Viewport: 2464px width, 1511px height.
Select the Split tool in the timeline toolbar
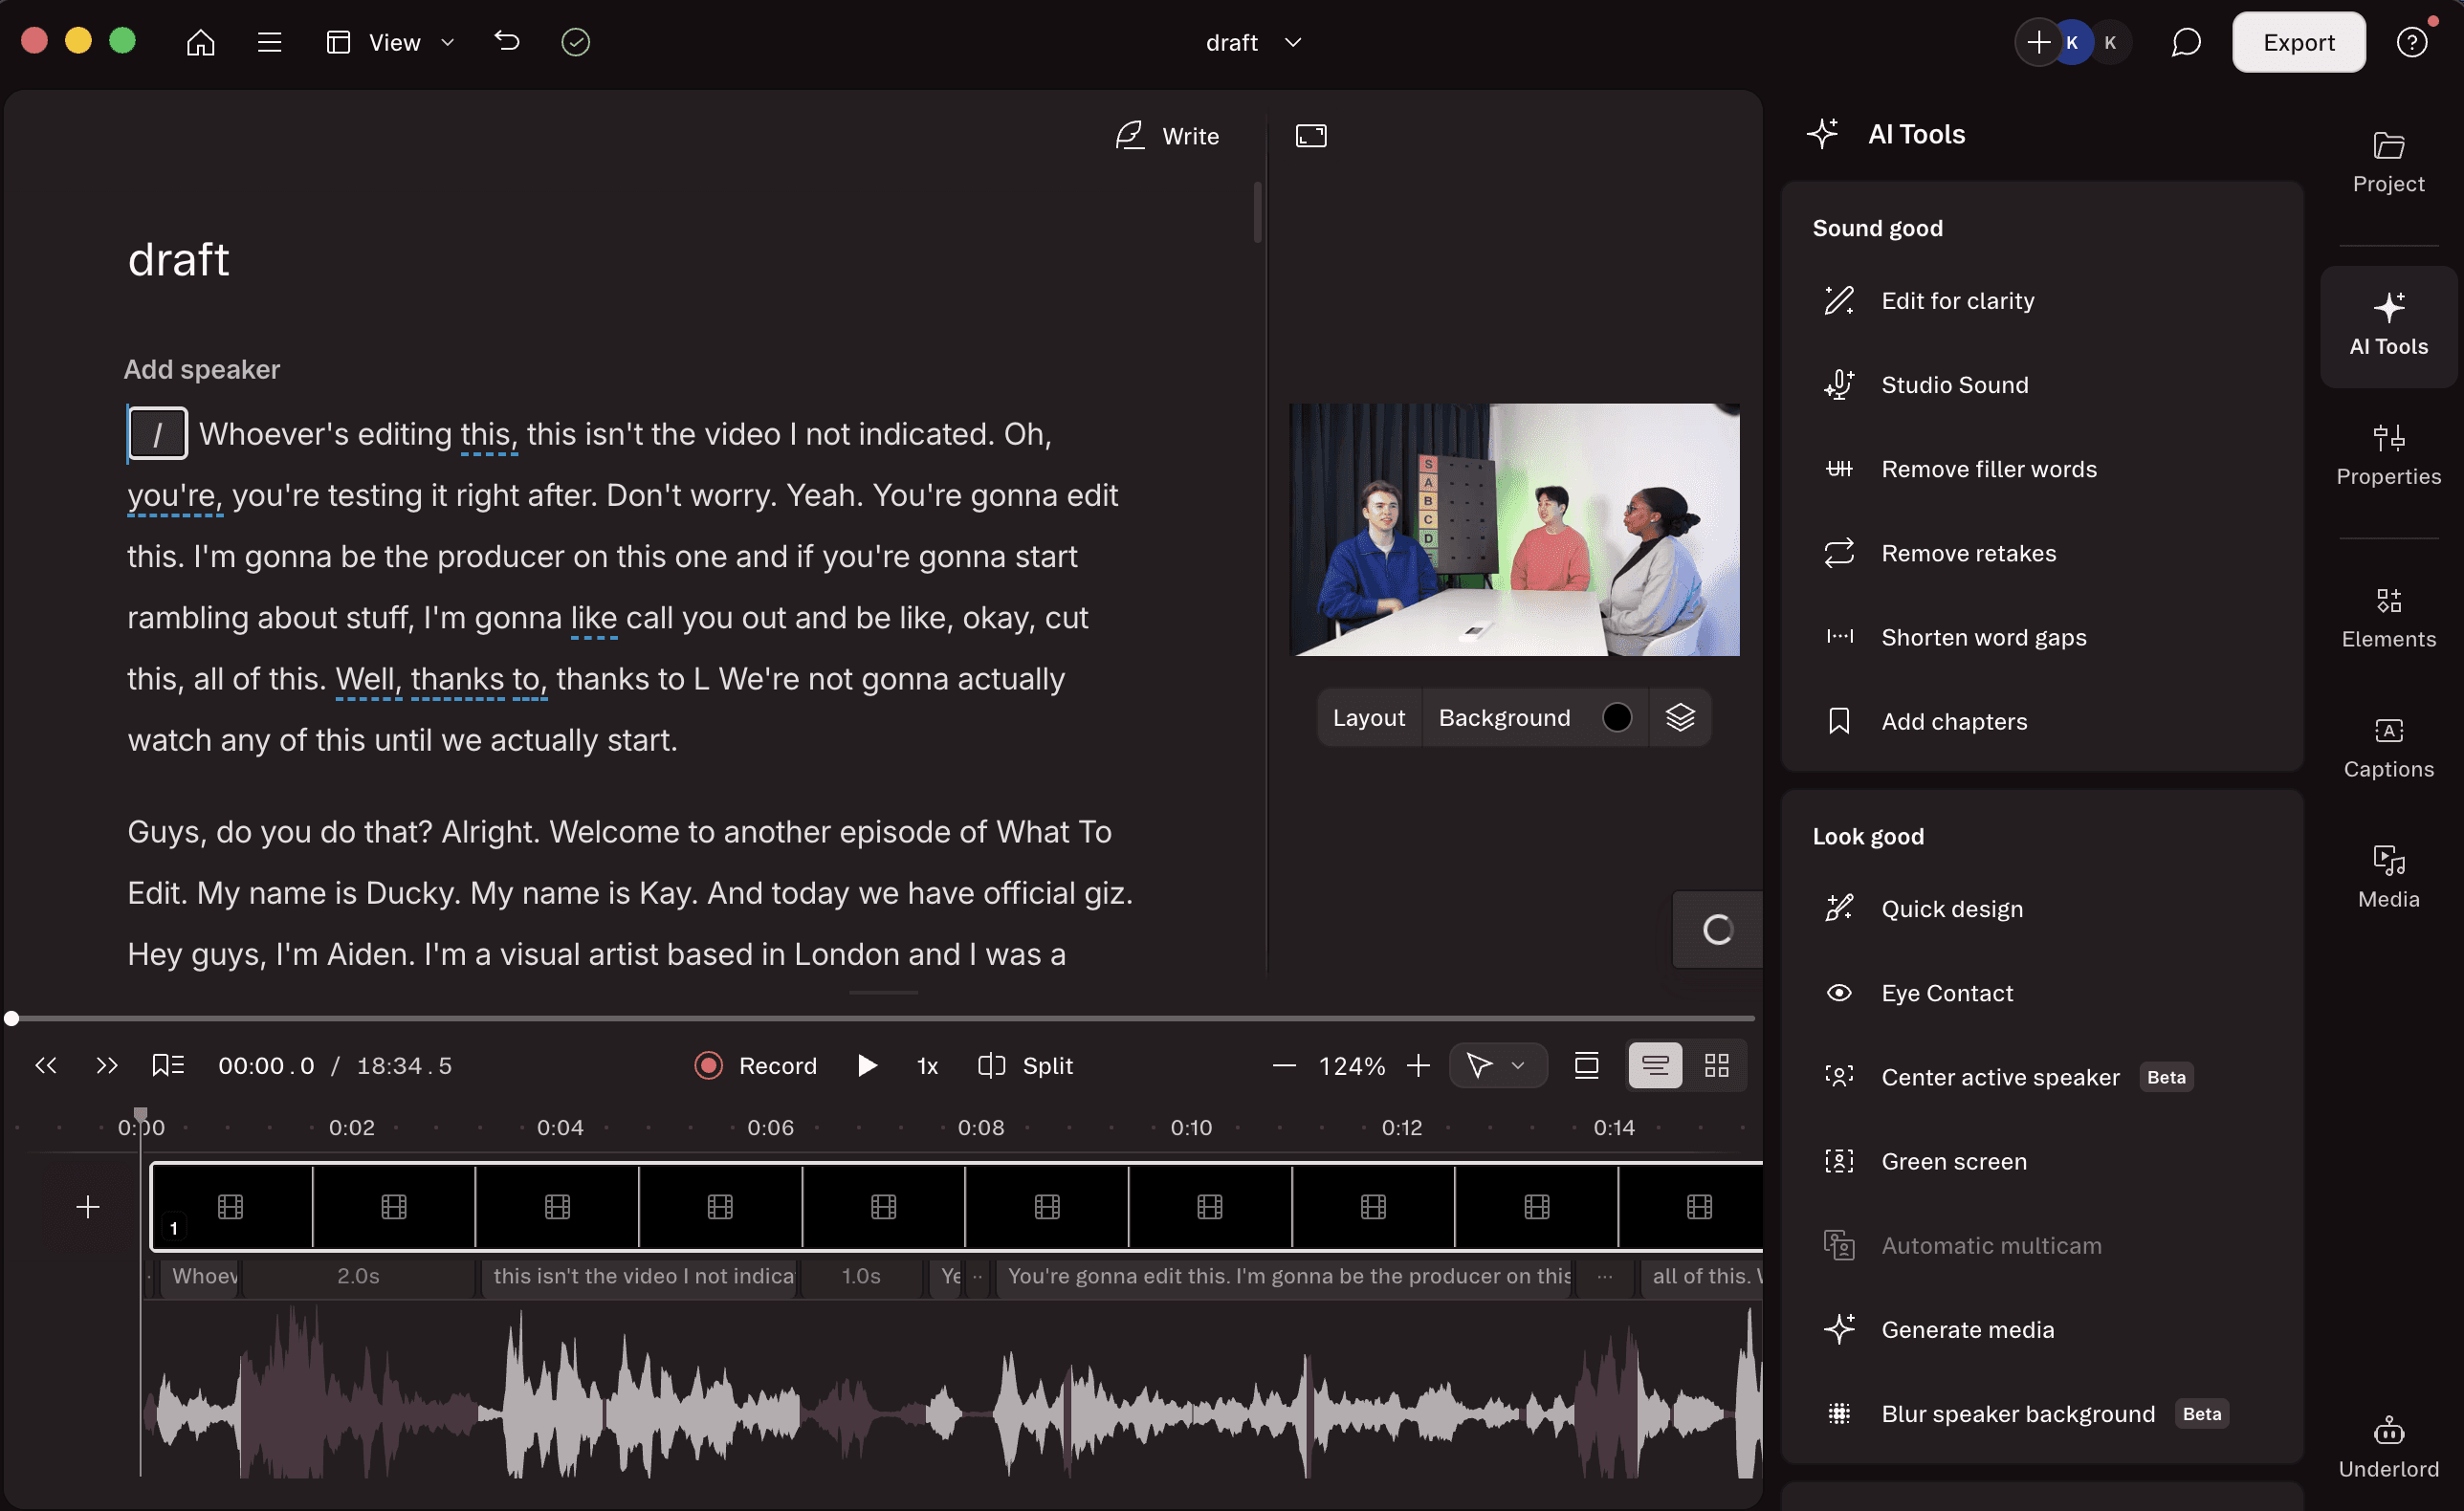point(1025,1065)
